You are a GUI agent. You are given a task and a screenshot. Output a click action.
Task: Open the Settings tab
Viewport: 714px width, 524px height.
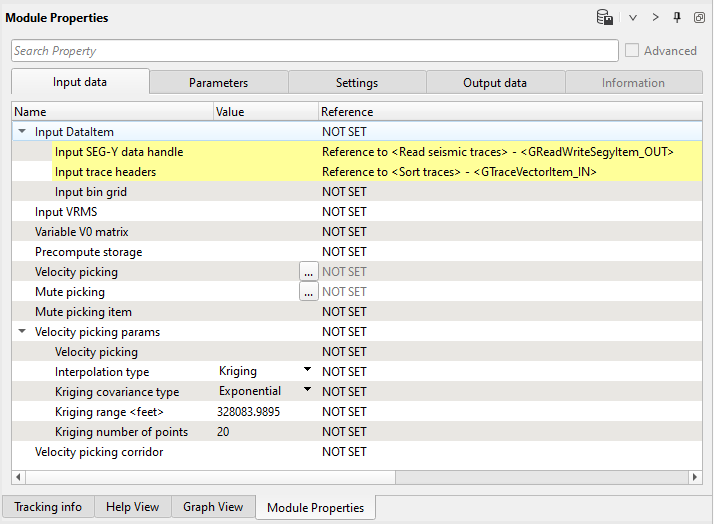pyautogui.click(x=357, y=83)
